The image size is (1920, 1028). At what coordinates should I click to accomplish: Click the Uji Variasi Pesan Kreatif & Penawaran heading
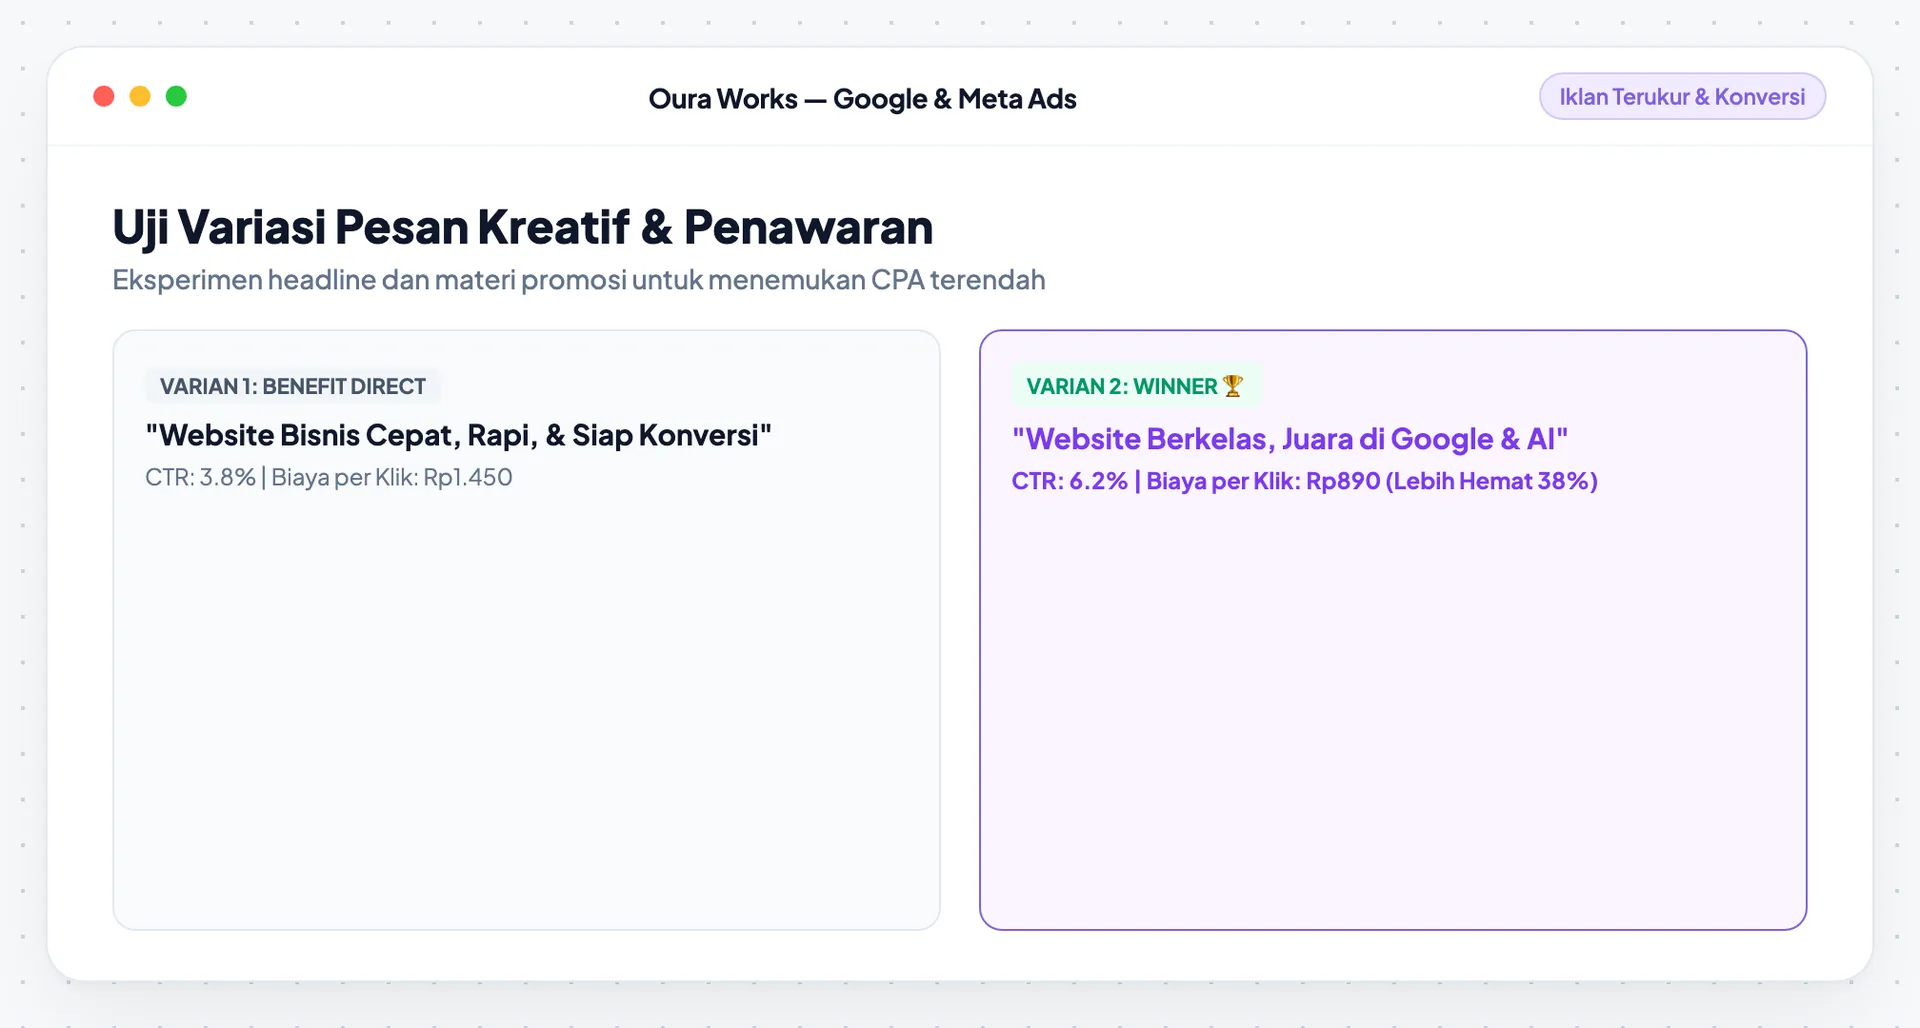(522, 227)
